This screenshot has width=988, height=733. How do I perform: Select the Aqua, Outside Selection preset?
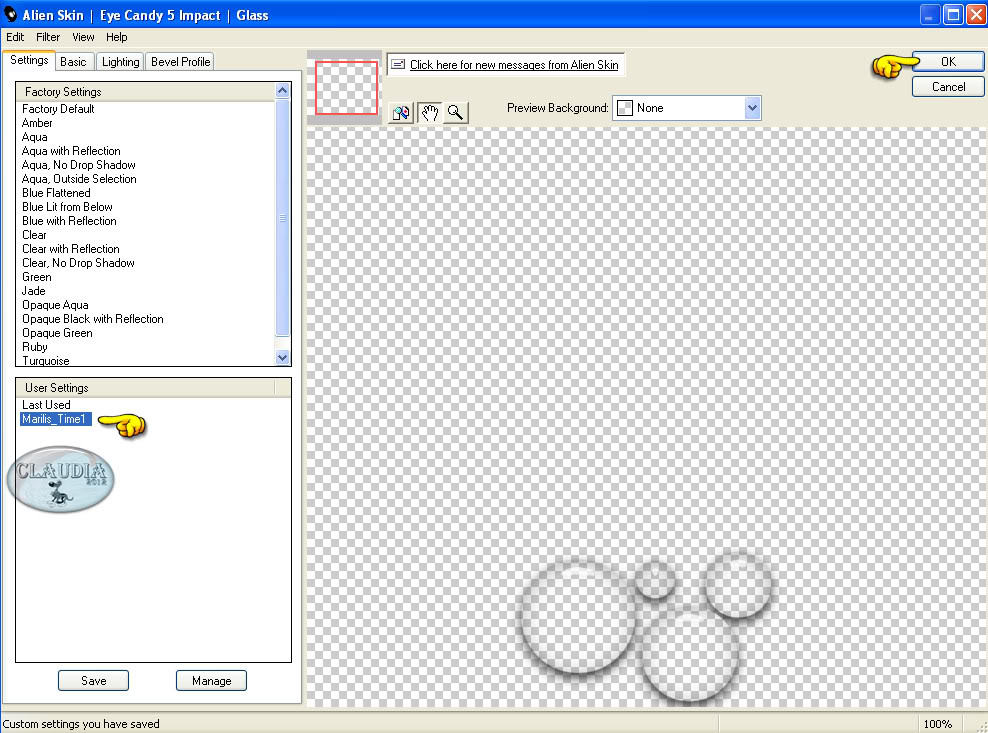pos(79,179)
